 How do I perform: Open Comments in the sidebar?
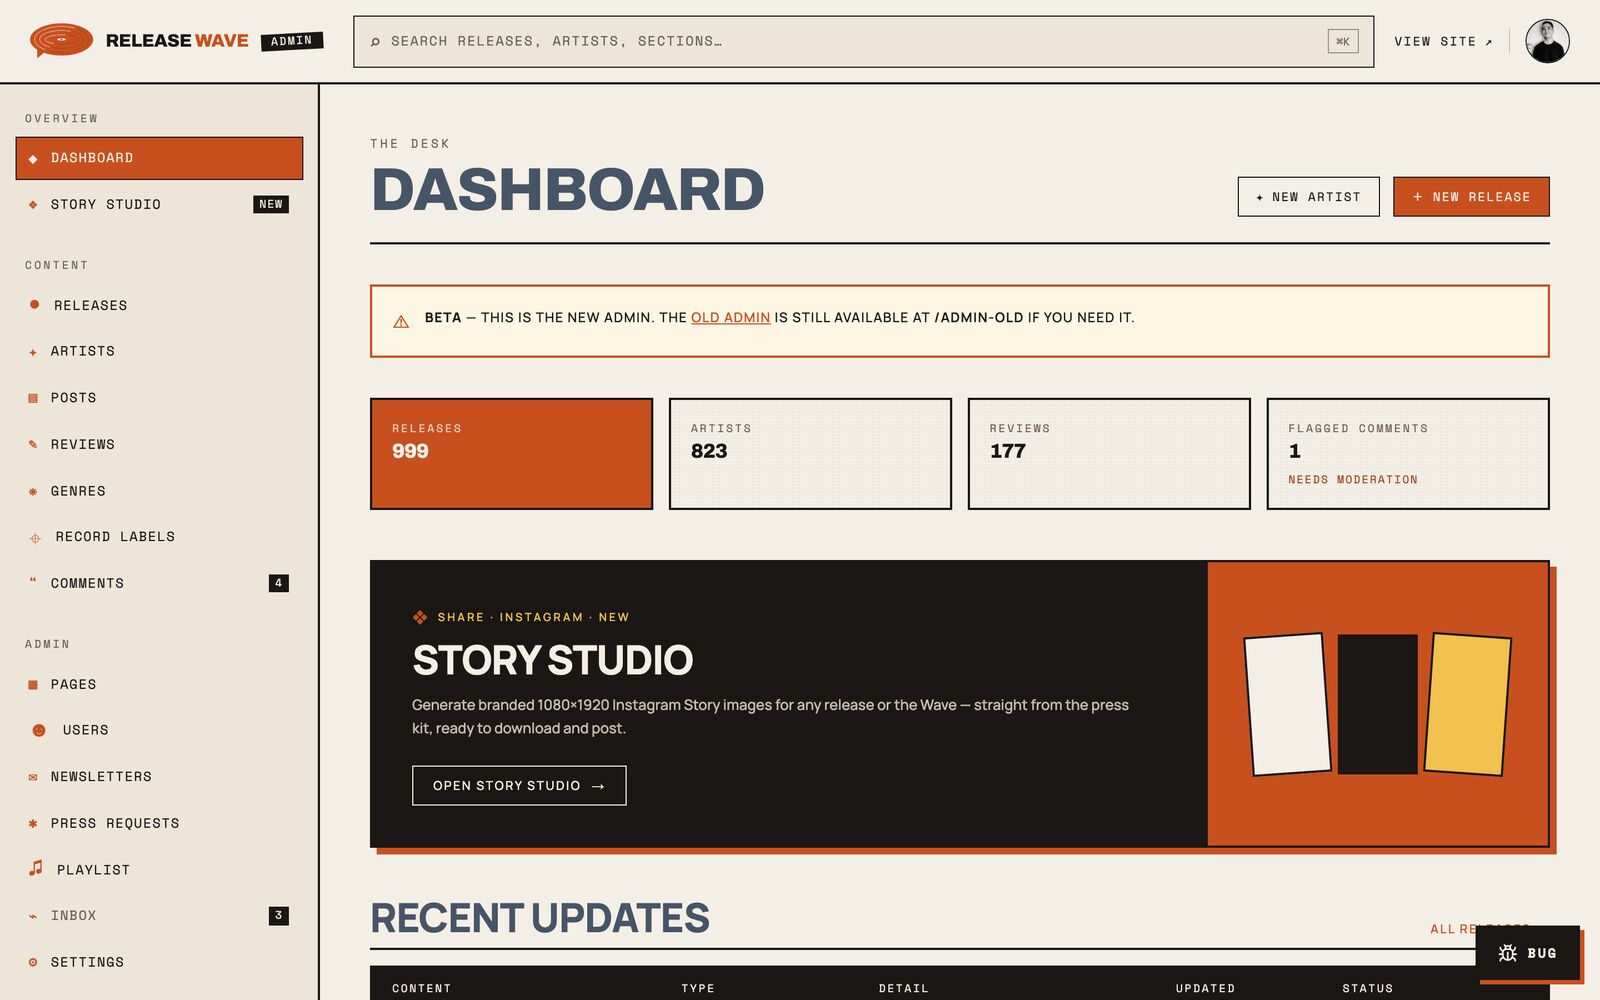159,583
